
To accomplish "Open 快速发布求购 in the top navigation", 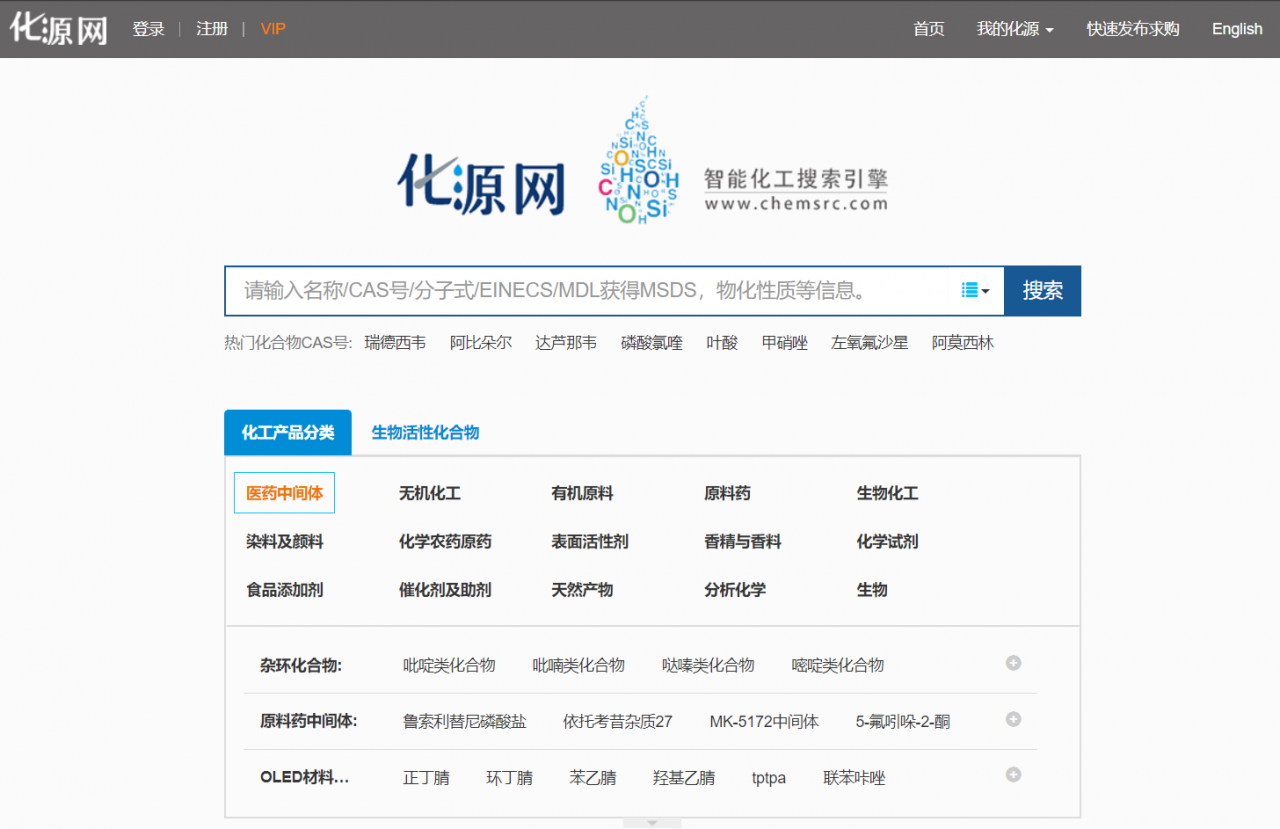I will [x=1133, y=29].
